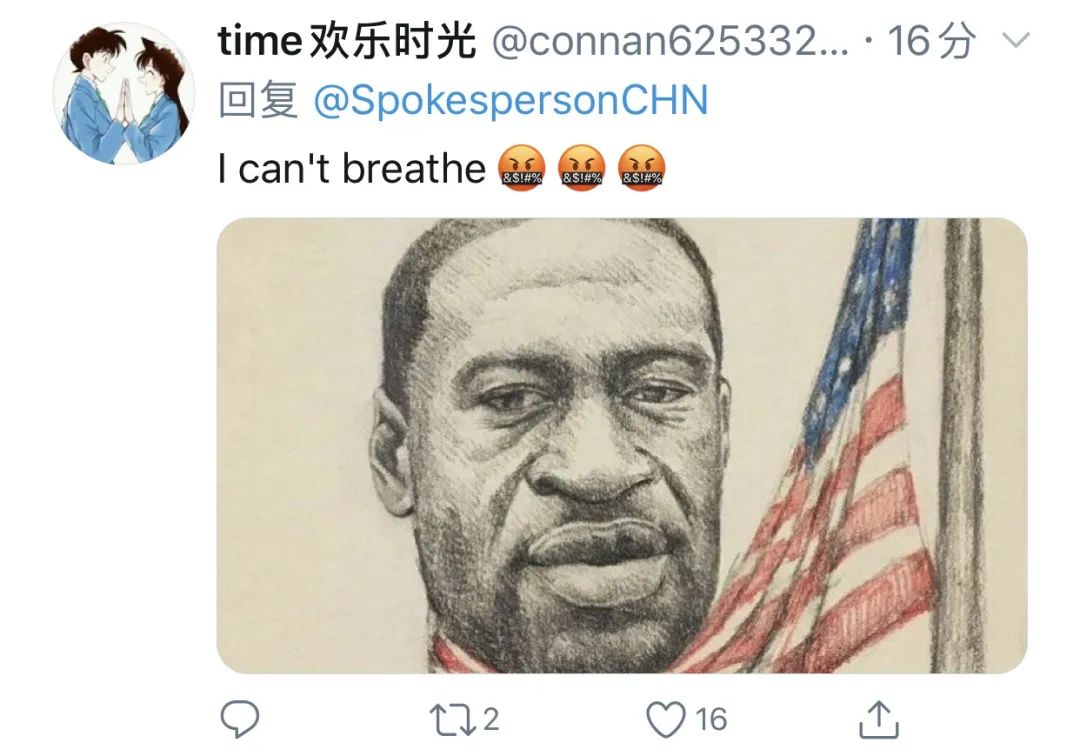Open the attached pencil sketch image
1080x756 pixels.
622,445
